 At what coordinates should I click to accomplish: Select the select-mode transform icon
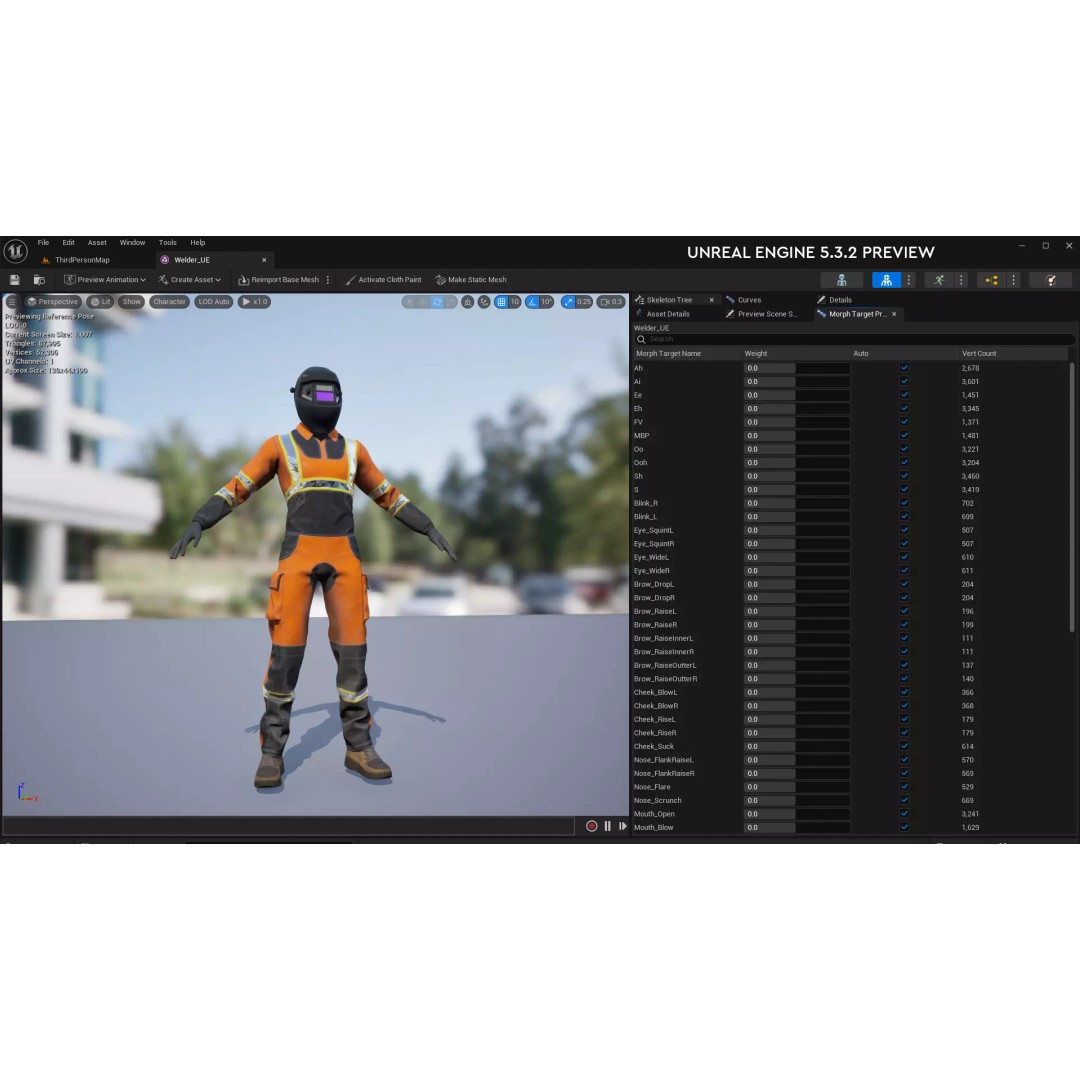point(409,302)
